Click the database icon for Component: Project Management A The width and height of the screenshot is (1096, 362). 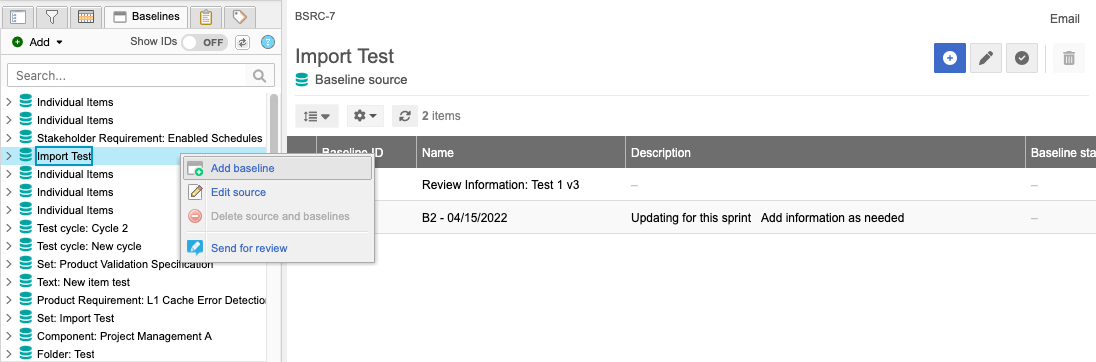[x=26, y=336]
